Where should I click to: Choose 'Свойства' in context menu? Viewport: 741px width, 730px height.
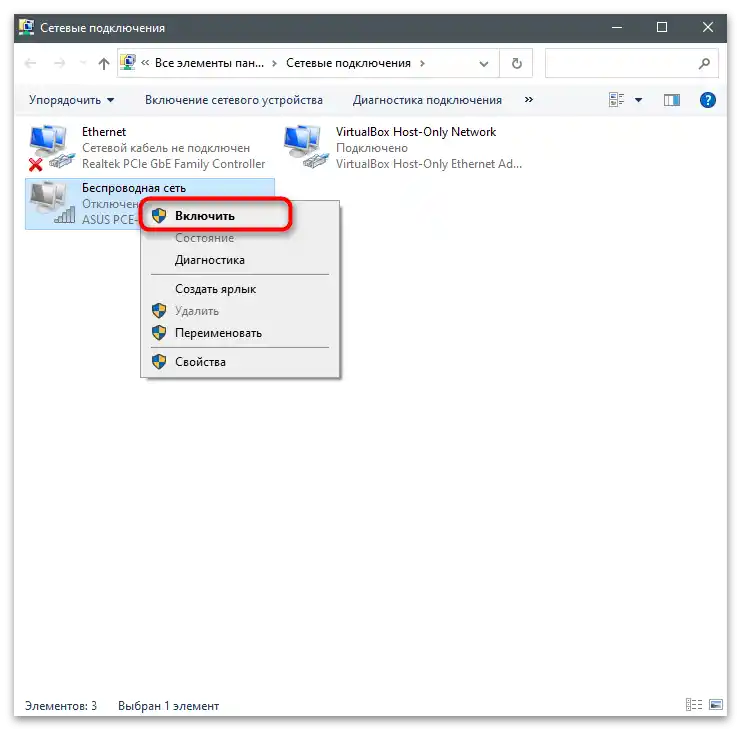tap(240, 362)
